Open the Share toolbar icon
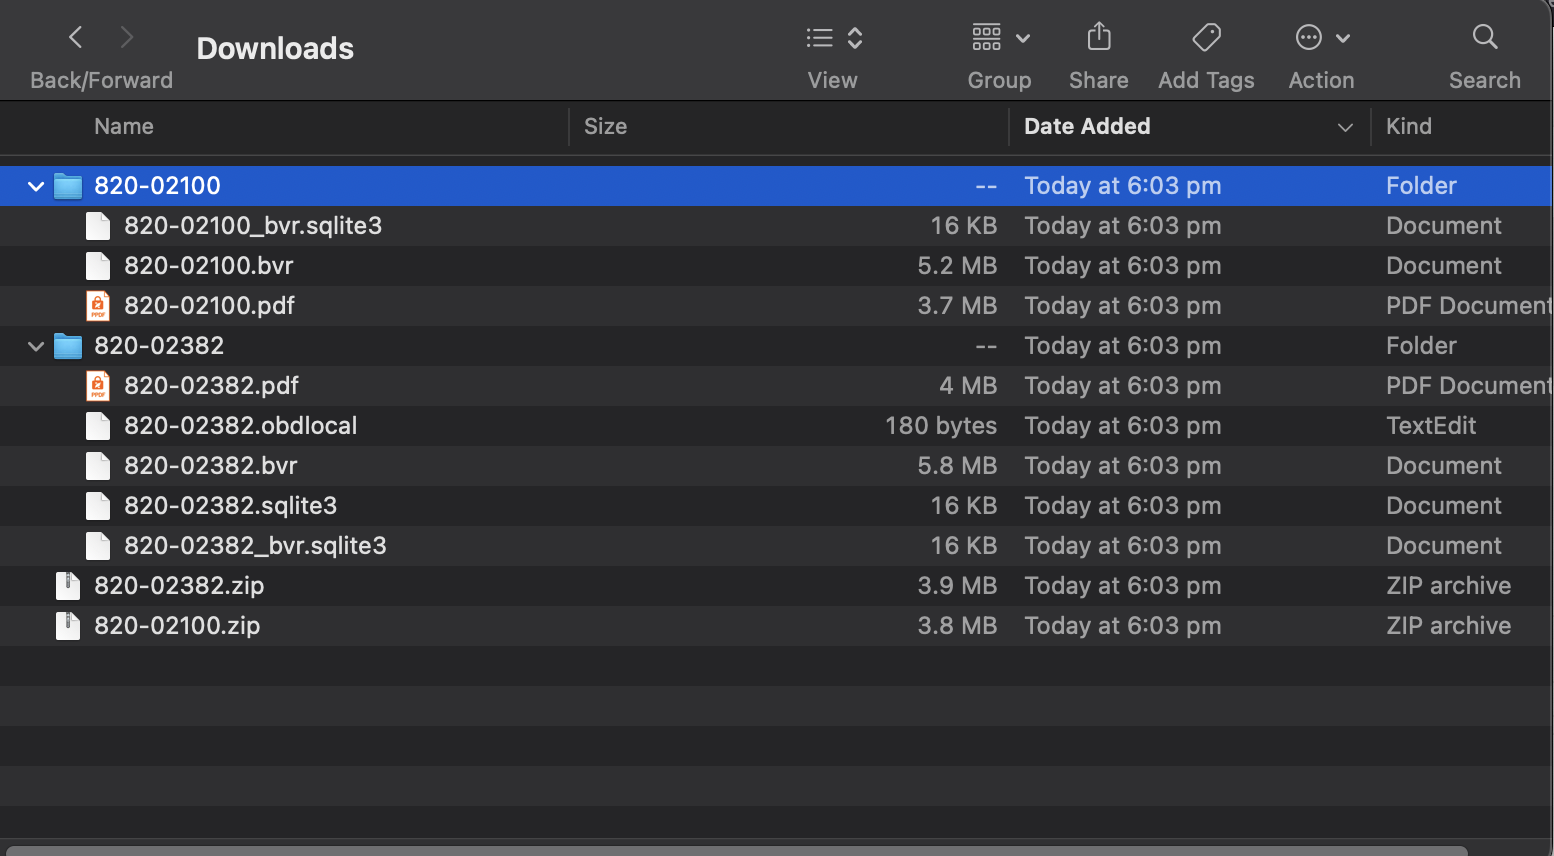Viewport: 1554px width, 856px height. point(1099,38)
